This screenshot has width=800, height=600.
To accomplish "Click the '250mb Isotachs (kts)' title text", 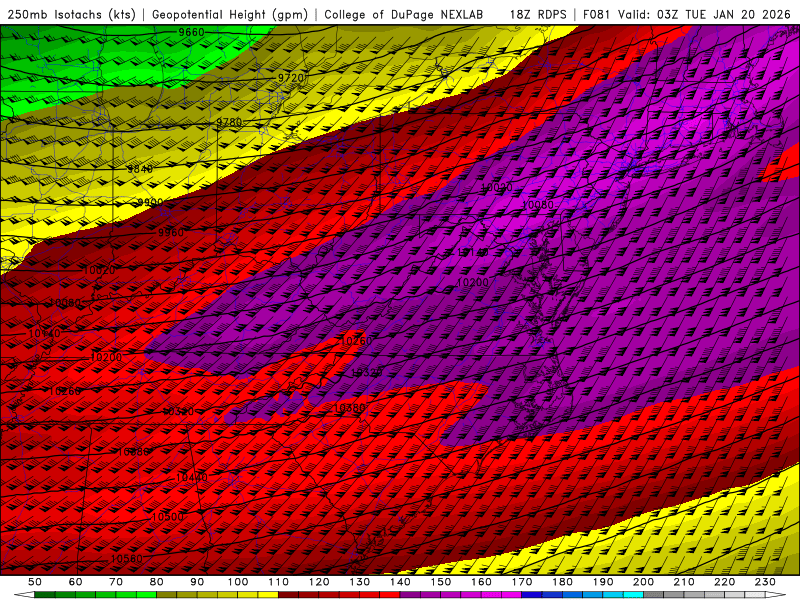I will [72, 14].
